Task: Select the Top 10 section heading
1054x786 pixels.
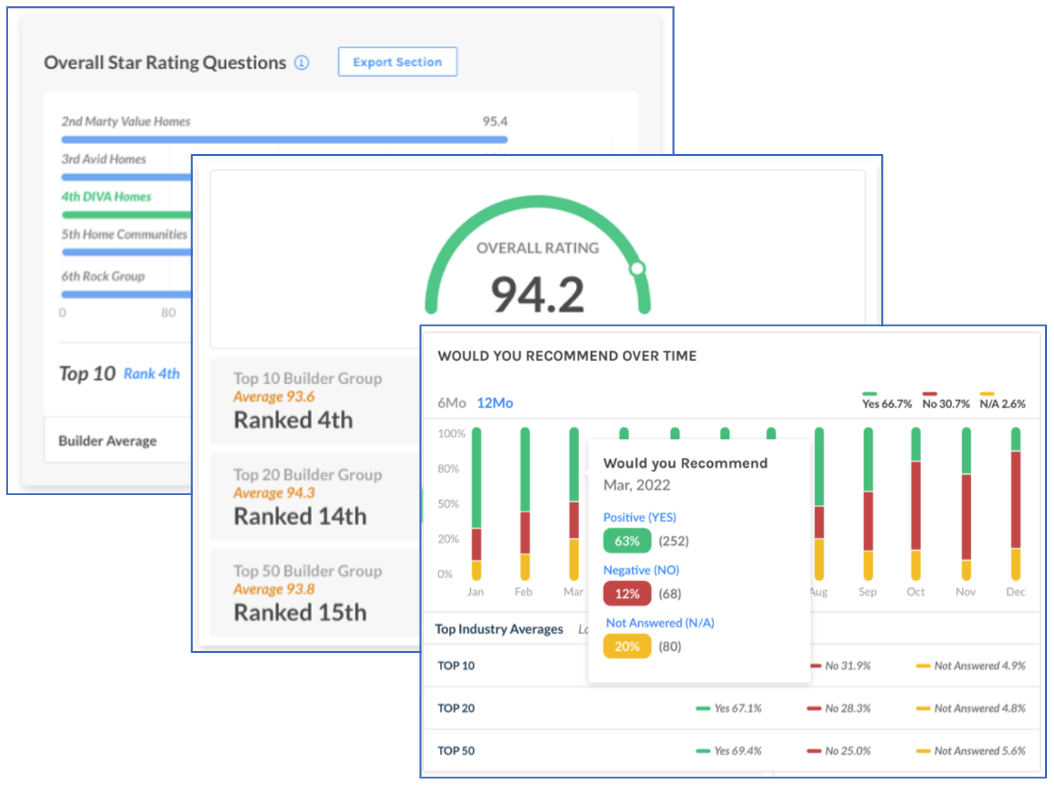Action: [86, 374]
